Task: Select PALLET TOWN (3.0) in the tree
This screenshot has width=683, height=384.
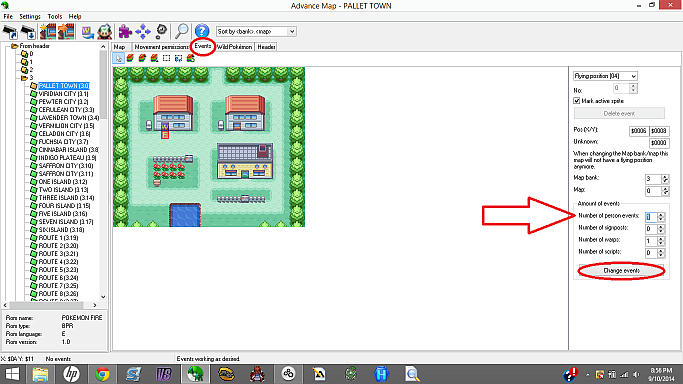Action: coord(64,86)
